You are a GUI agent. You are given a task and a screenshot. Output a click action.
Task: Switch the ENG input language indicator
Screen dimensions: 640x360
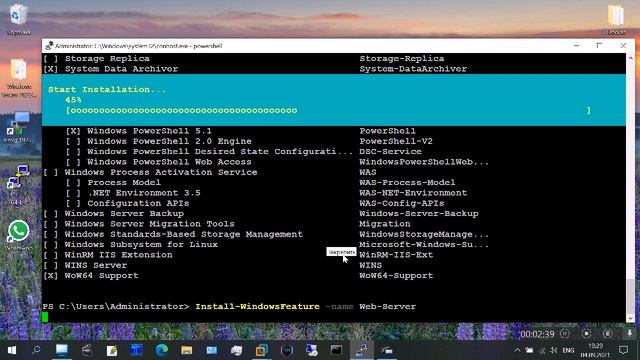pos(568,350)
